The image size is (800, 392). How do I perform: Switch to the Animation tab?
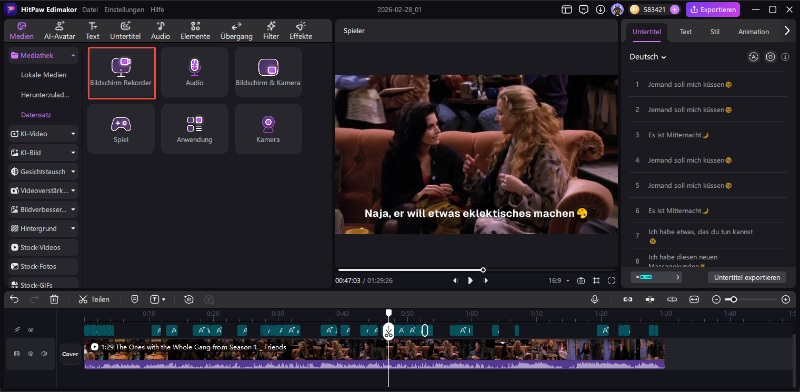pos(754,32)
